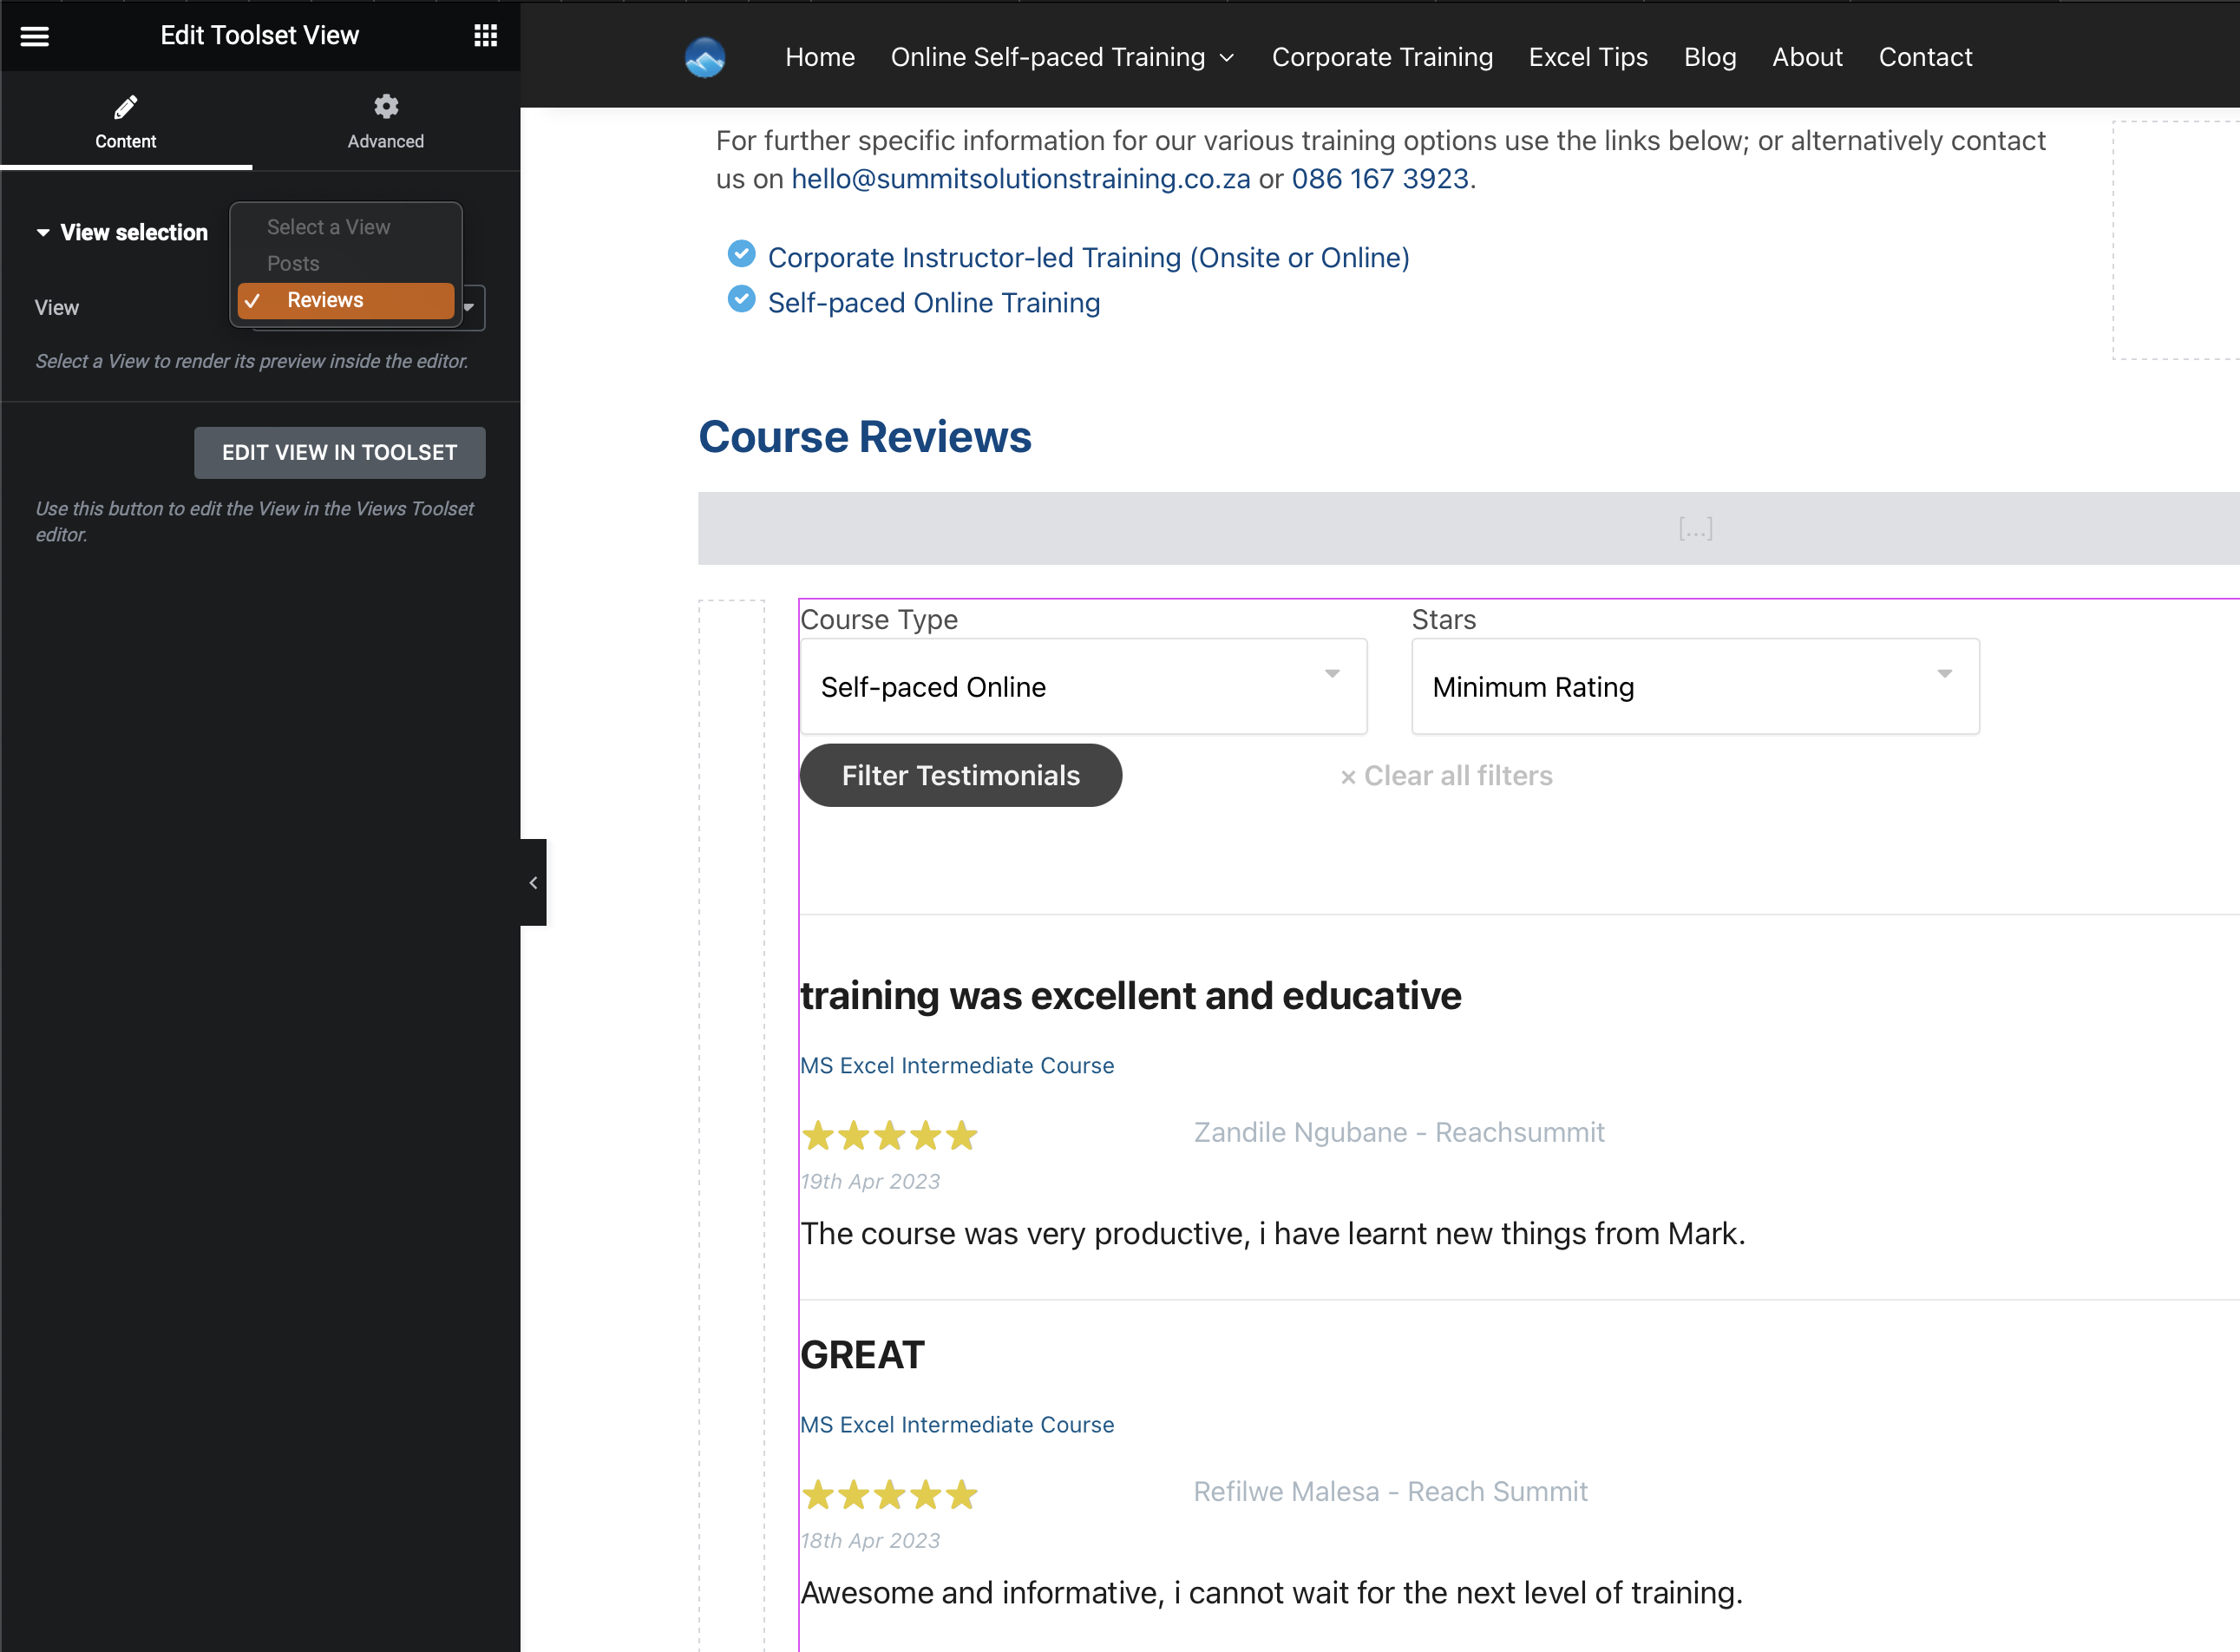The image size is (2240, 1652).
Task: Click the Edit Toolset View panel title
Action: pos(260,36)
